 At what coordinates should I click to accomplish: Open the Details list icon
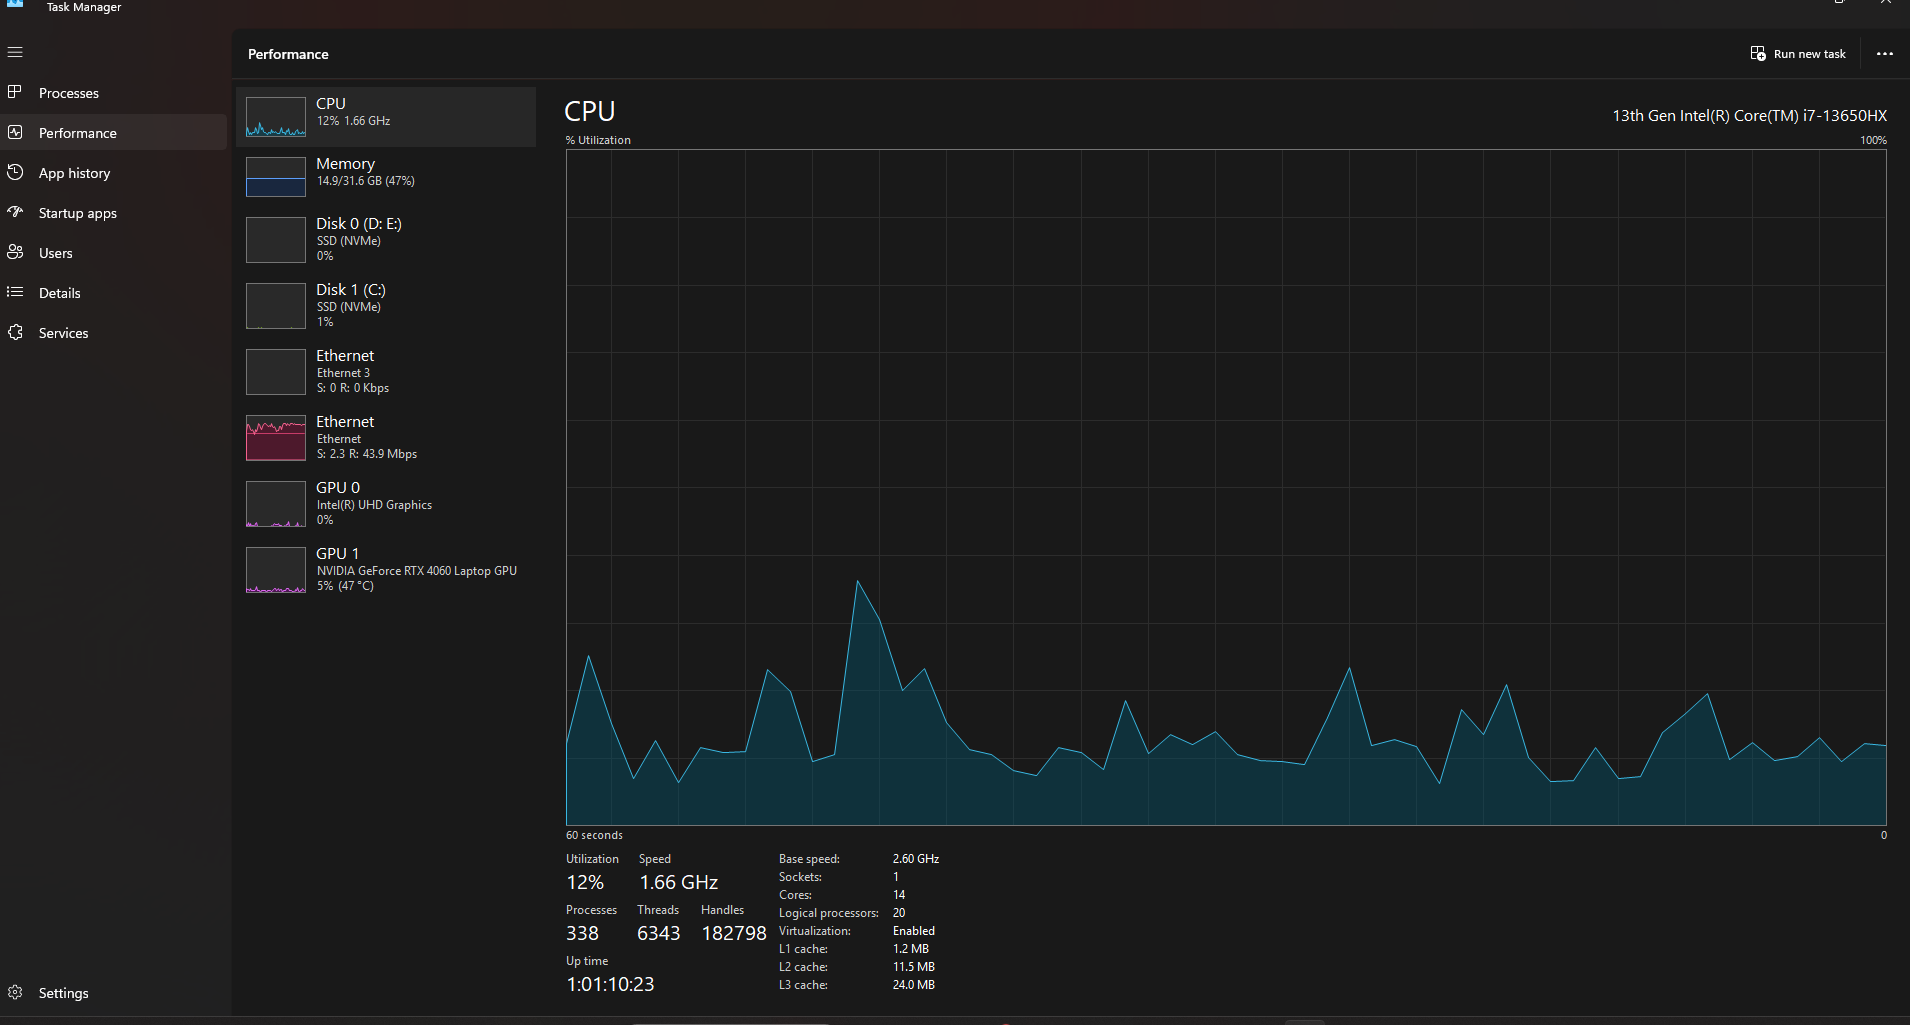coord(15,292)
